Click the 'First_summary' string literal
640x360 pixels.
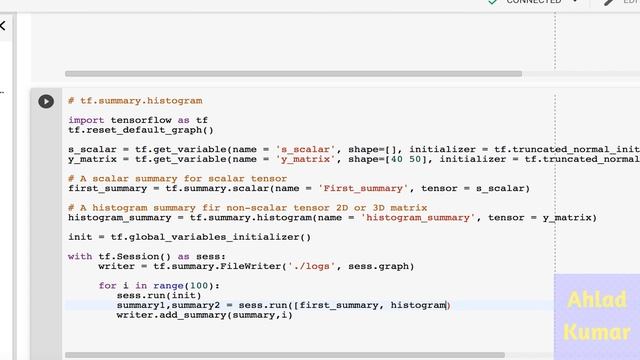363,189
